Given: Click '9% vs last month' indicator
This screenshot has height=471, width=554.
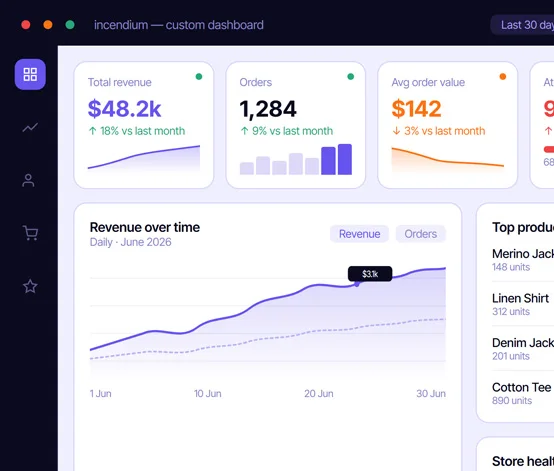Looking at the screenshot, I should tap(286, 131).
